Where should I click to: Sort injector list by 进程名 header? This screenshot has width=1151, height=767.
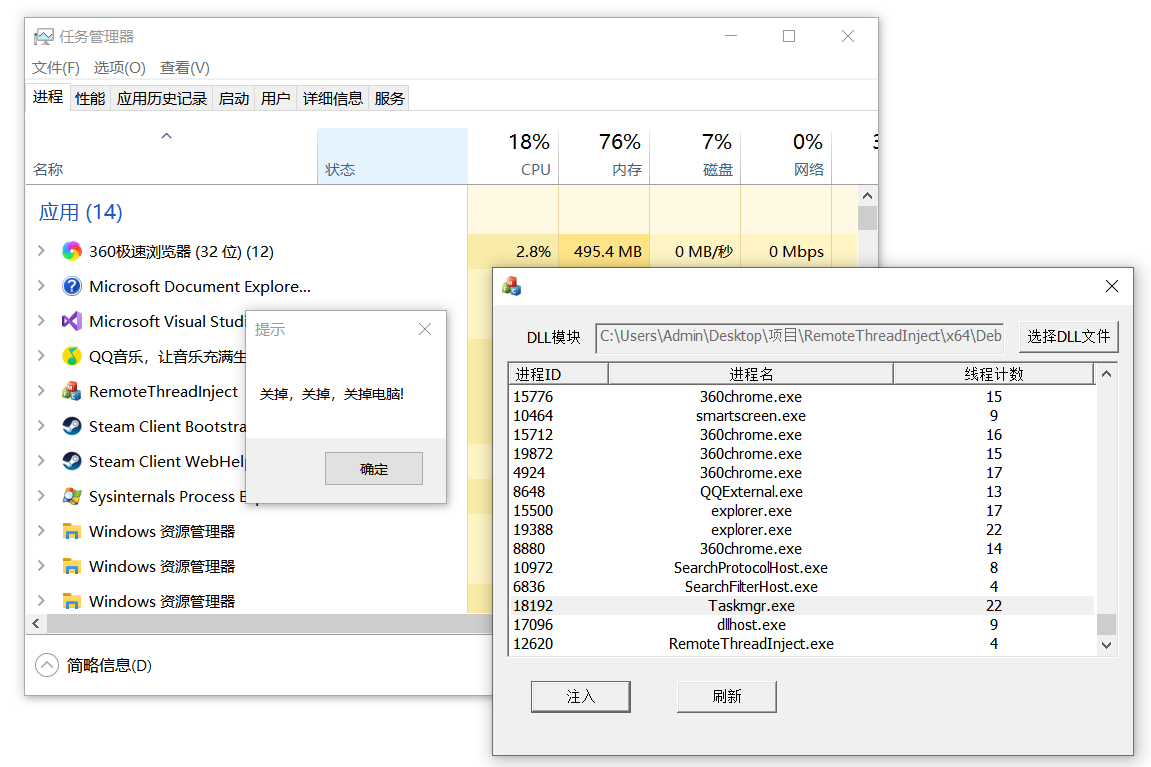(751, 374)
